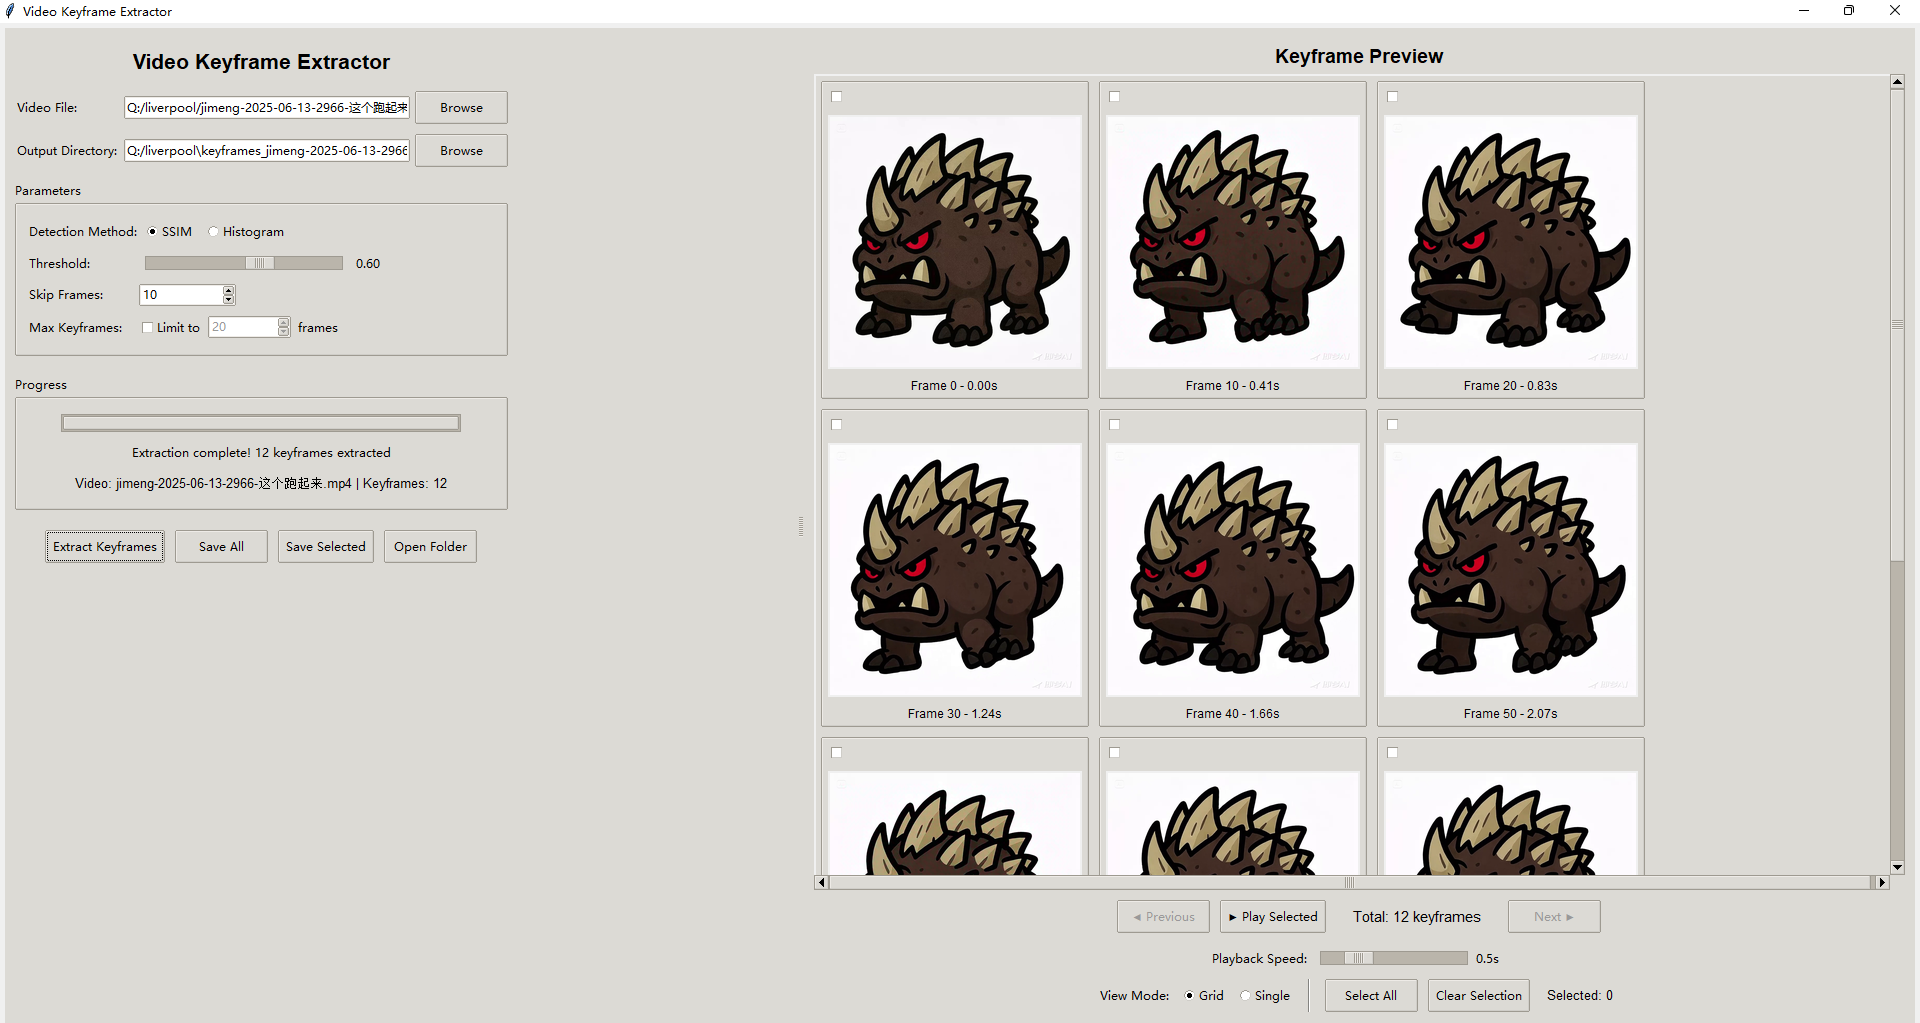Restore down the application window
The height and width of the screenshot is (1023, 1920).
(x=1849, y=11)
